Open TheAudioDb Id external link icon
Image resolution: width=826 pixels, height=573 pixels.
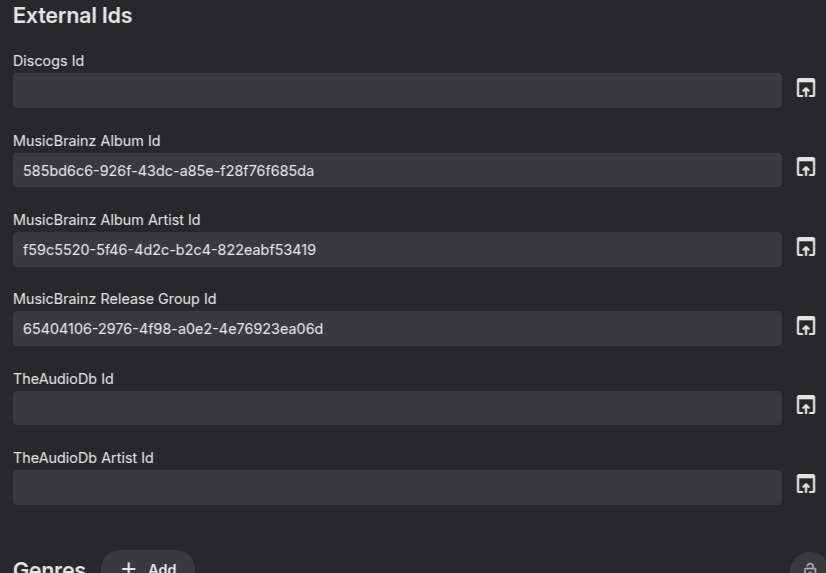(x=805, y=406)
